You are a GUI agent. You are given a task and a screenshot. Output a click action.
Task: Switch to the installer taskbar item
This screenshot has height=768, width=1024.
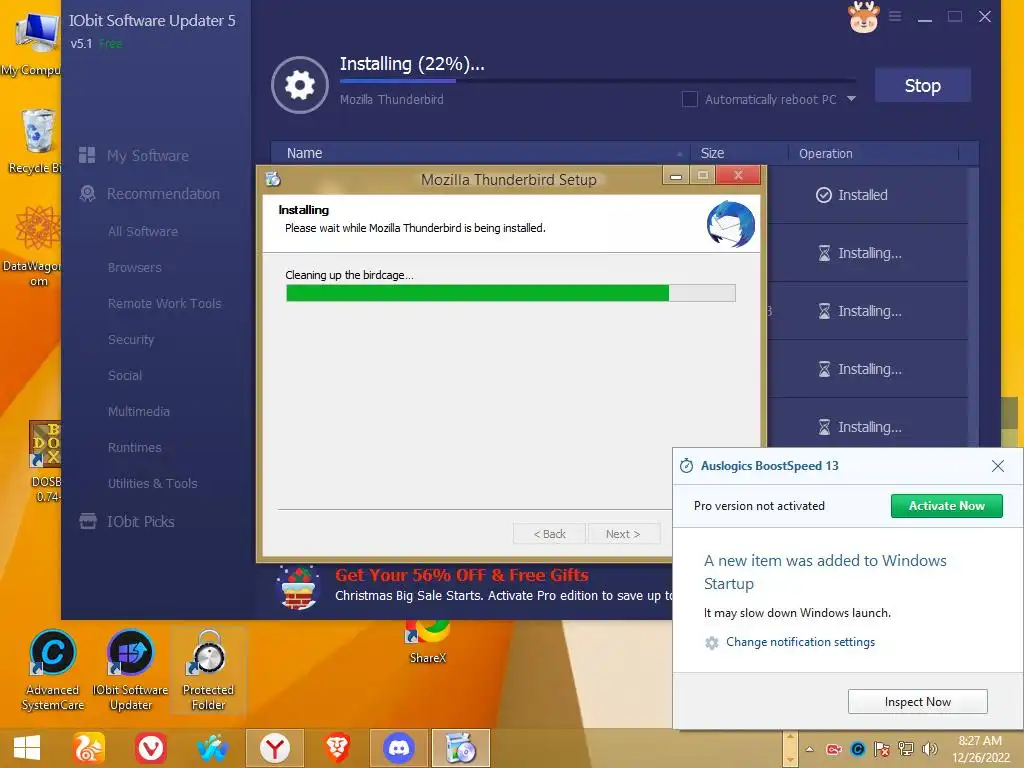pyautogui.click(x=461, y=748)
